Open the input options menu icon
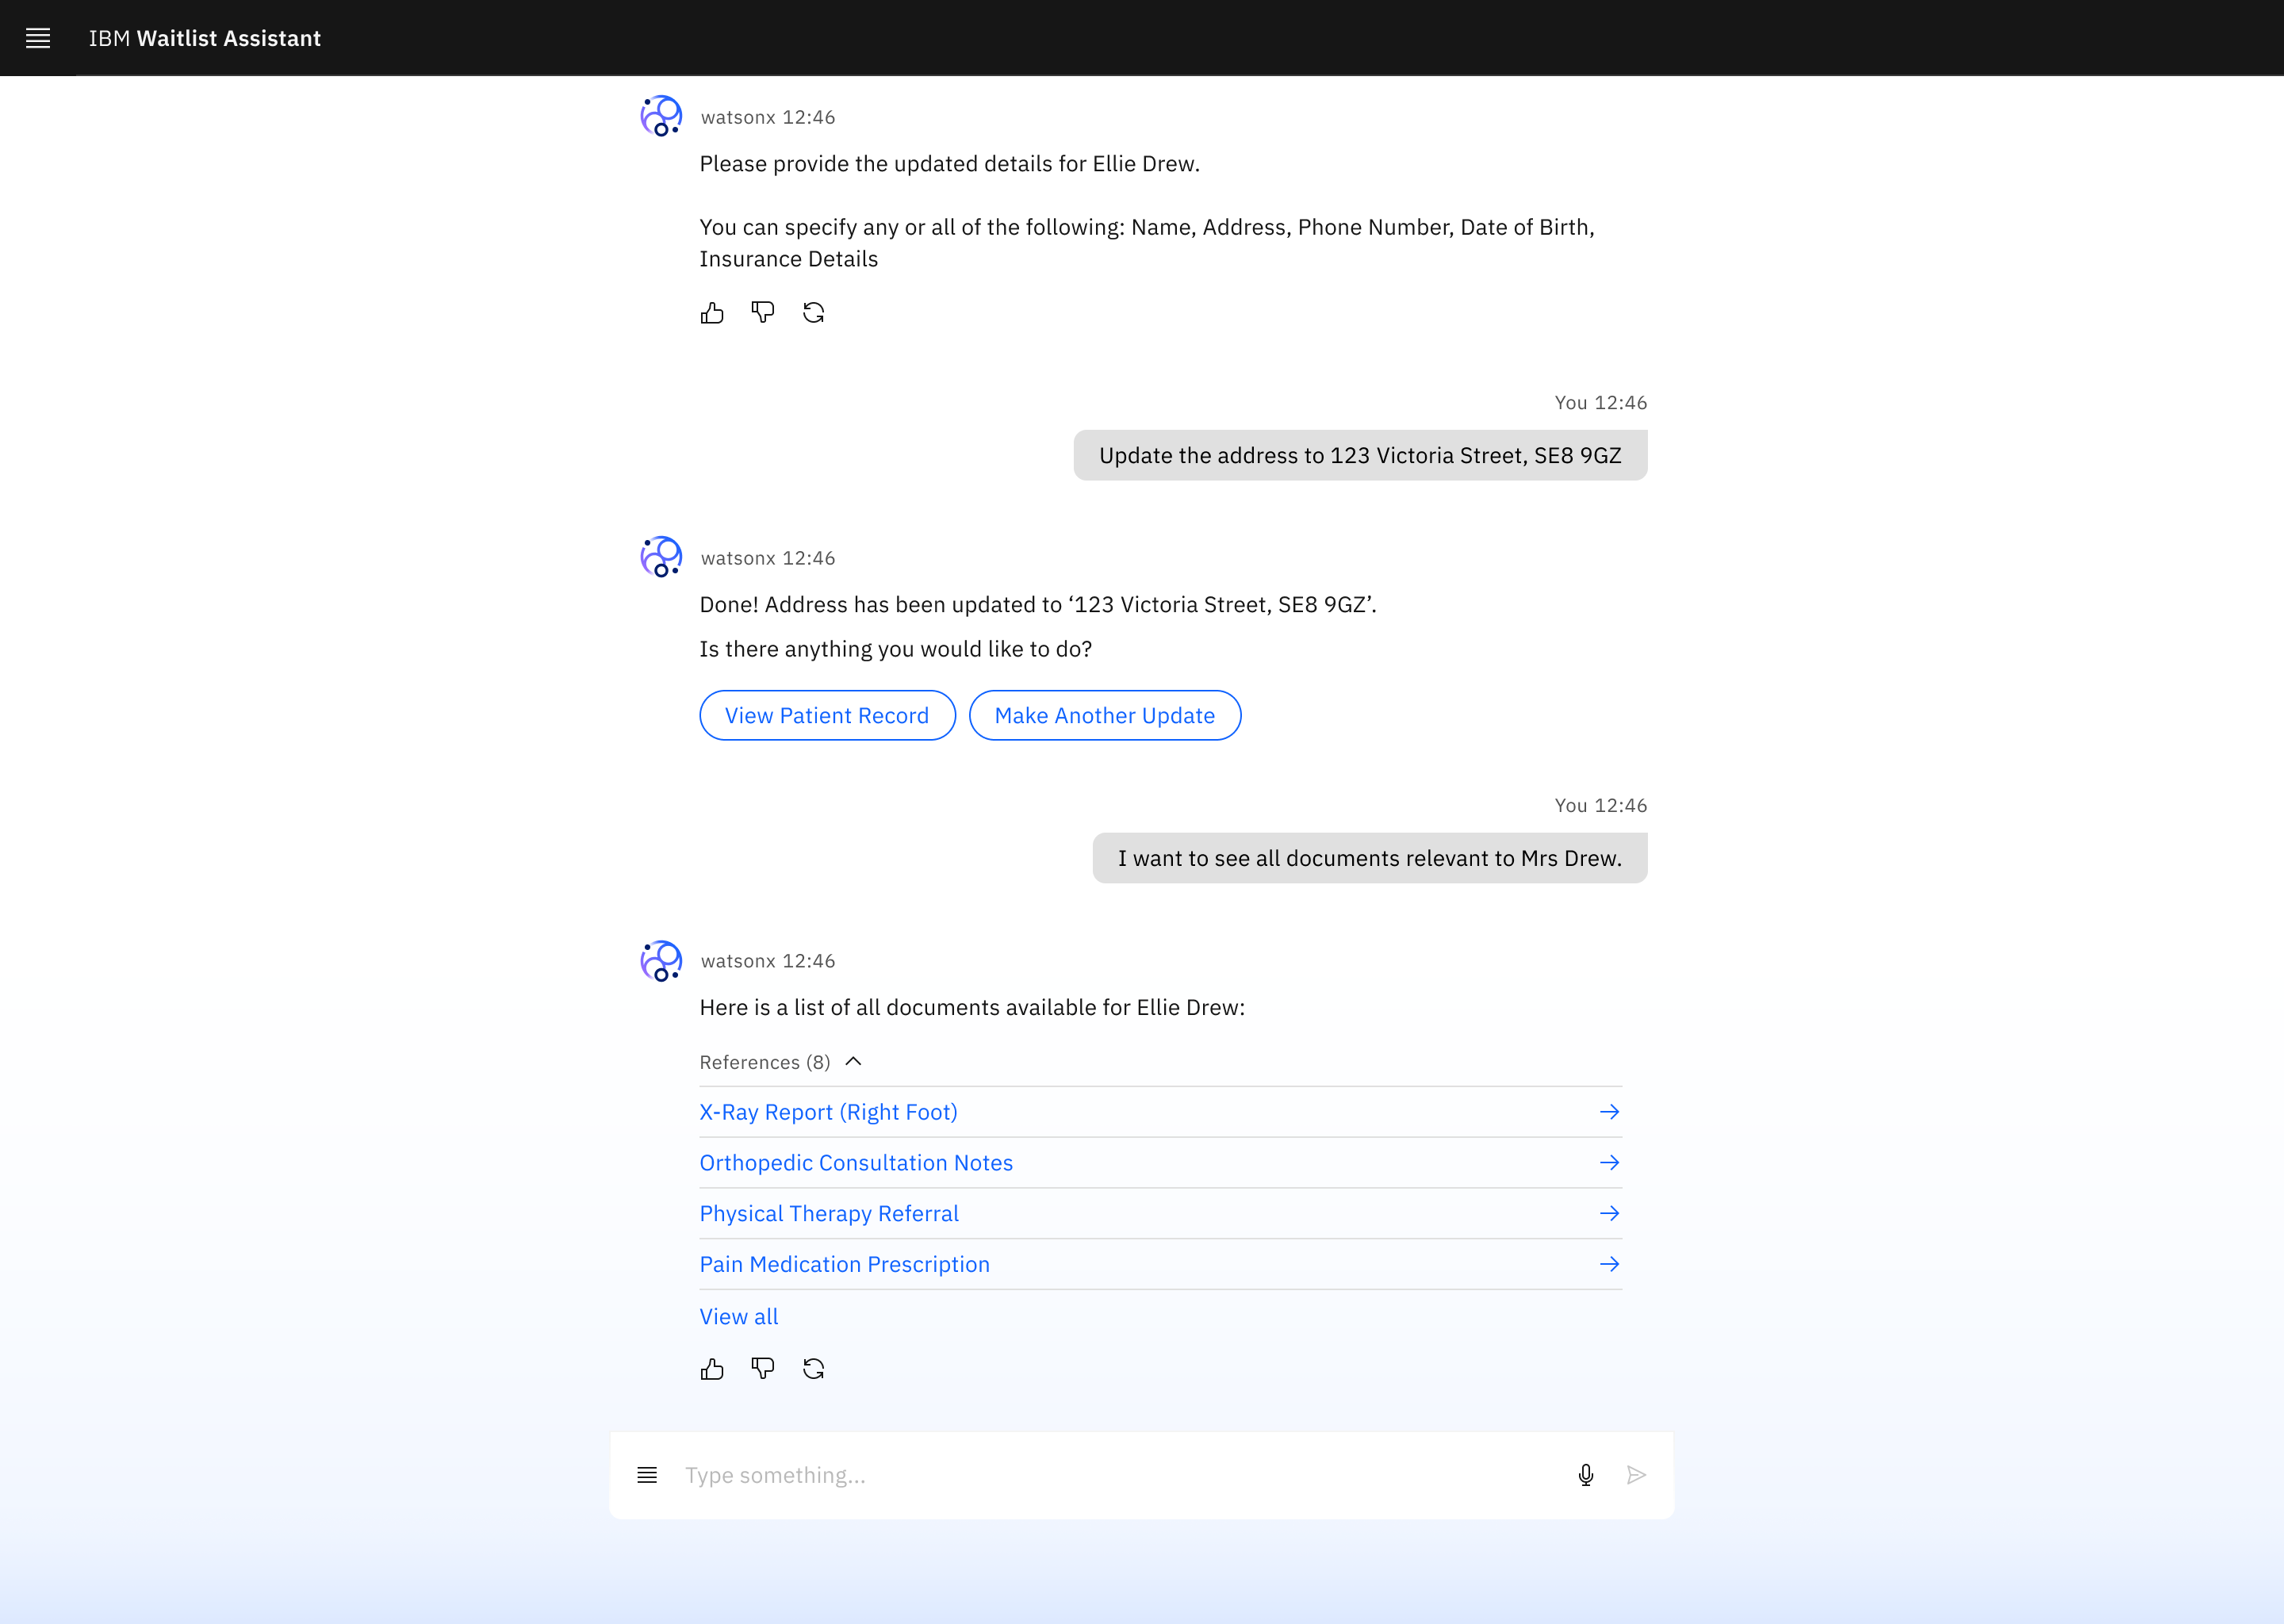Viewport: 2284px width, 1624px height. point(647,1475)
